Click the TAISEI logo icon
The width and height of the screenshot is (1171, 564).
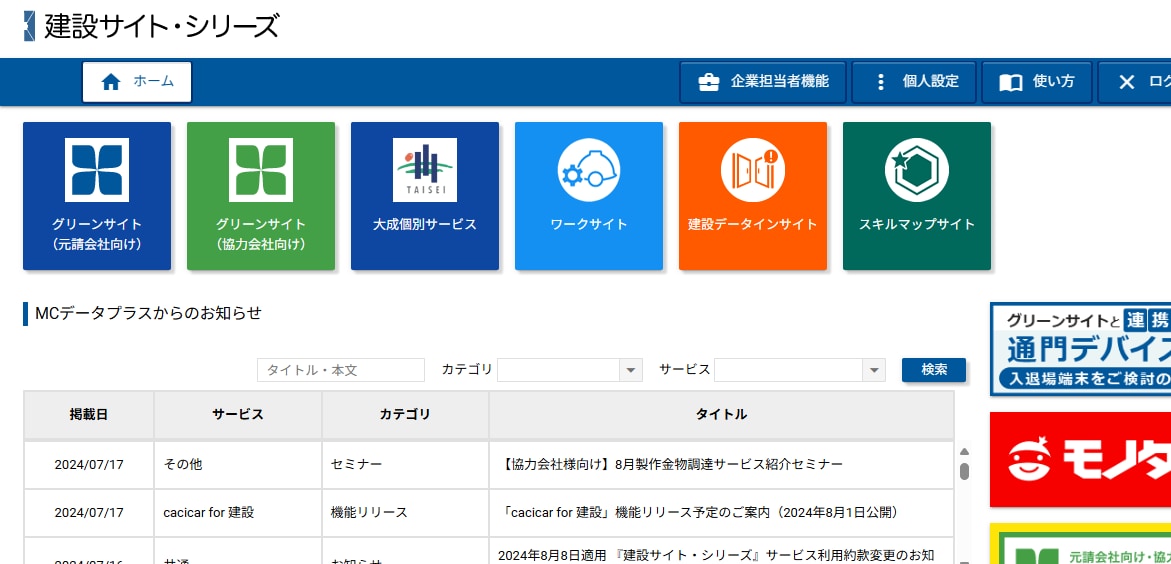pos(425,170)
